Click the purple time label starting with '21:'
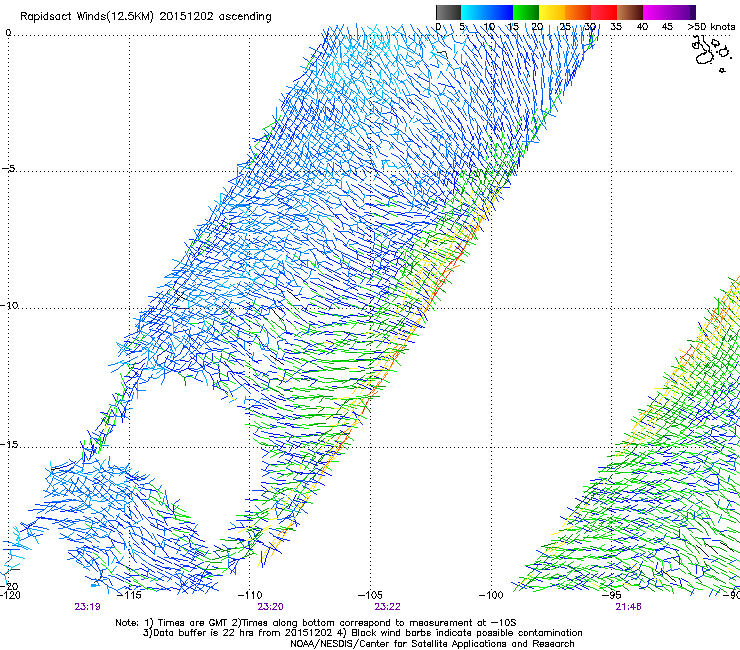The image size is (740, 650). (x=628, y=607)
